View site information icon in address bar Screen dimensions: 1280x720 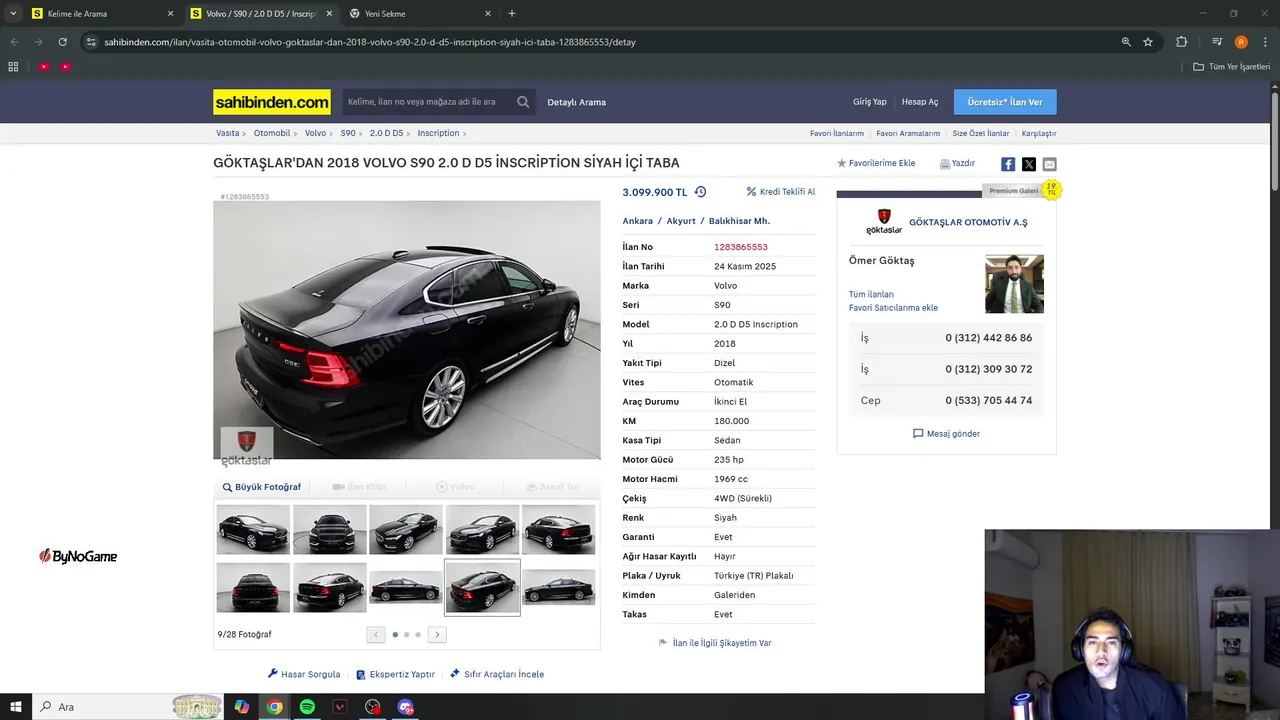pos(91,42)
